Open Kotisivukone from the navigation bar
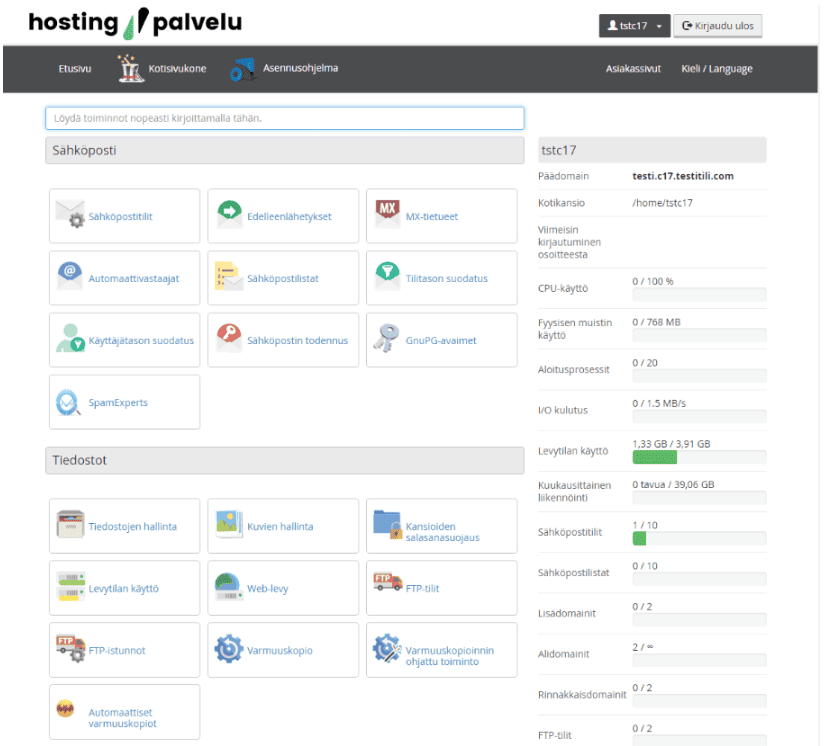 pyautogui.click(x=177, y=68)
